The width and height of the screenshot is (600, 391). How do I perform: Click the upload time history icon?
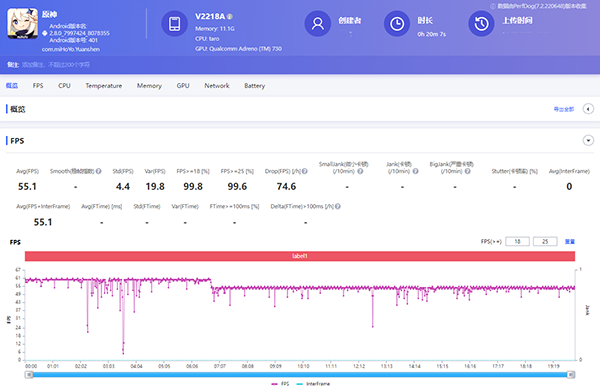pyautogui.click(x=481, y=24)
